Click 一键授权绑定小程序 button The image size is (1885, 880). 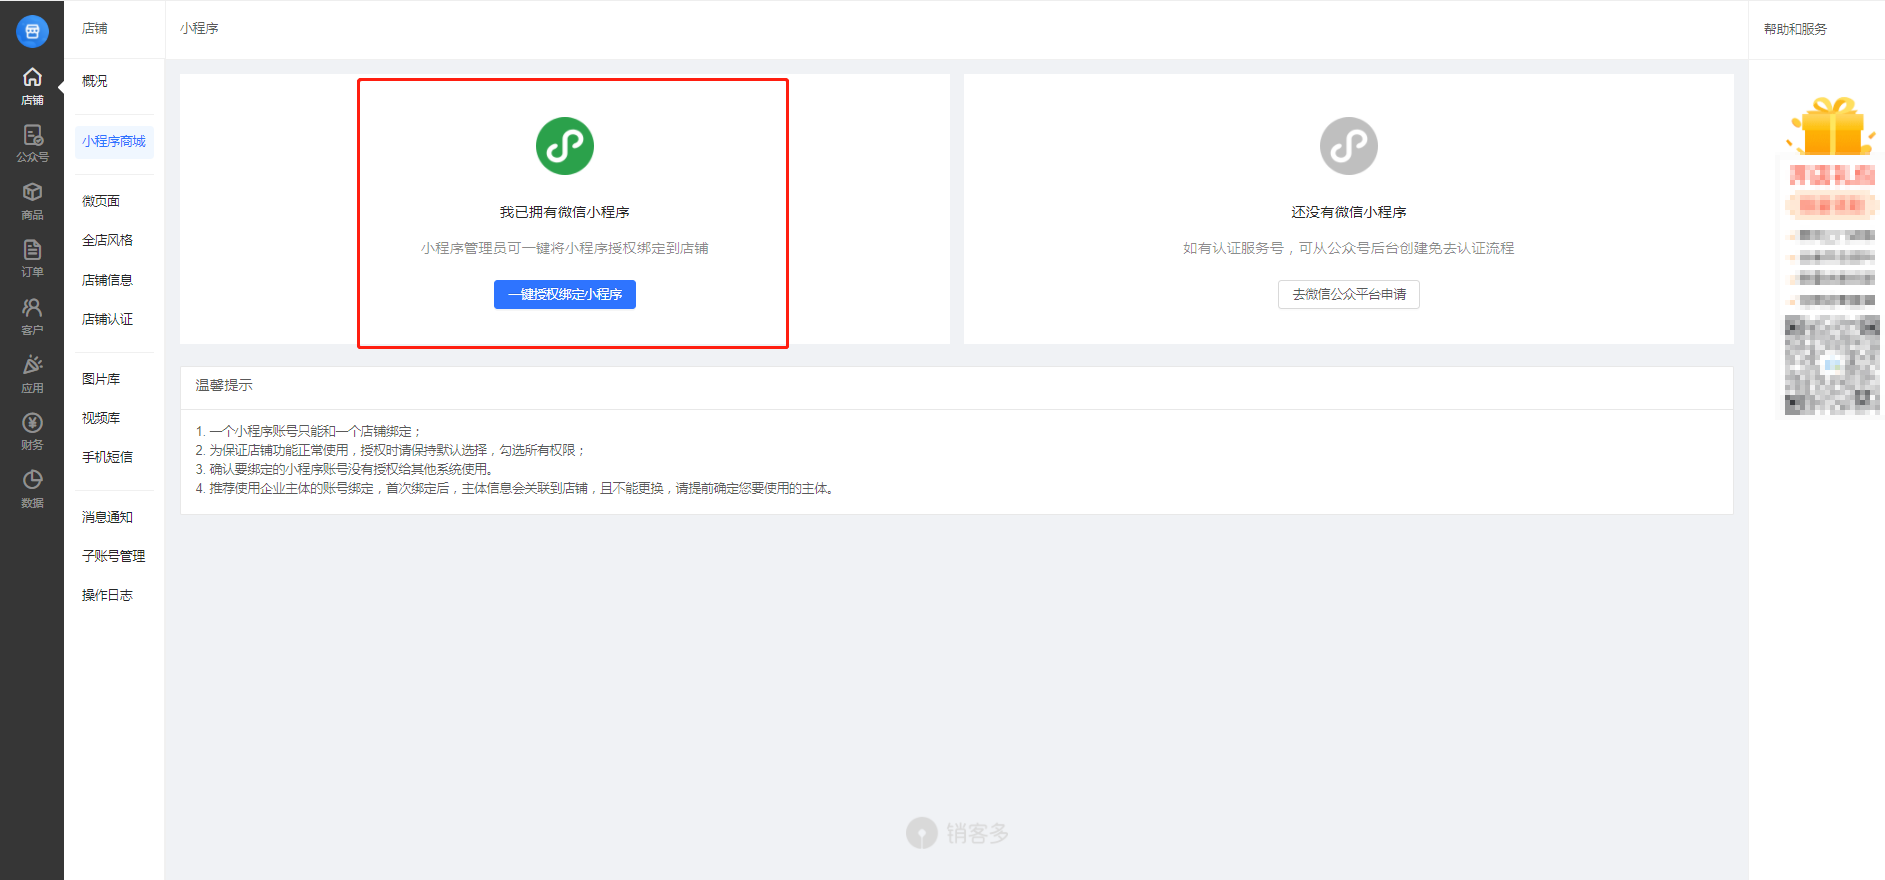click(x=565, y=295)
